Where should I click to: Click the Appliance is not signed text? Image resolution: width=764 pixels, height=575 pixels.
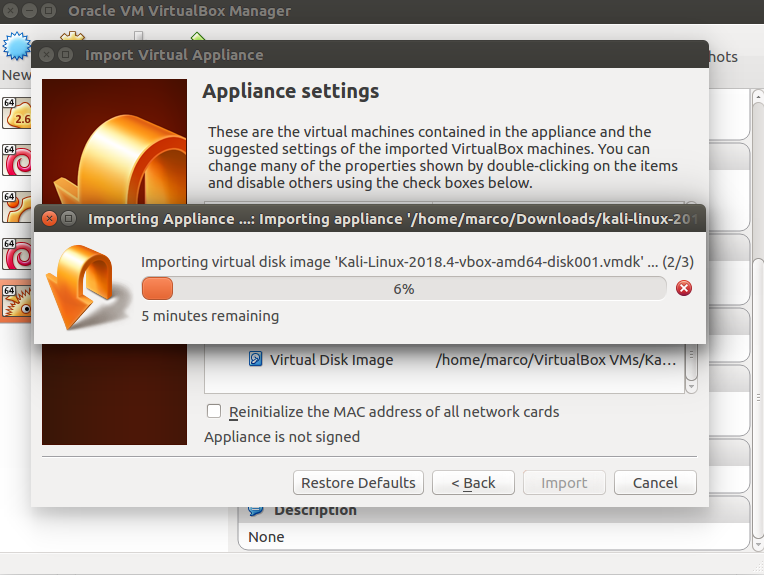pos(282,437)
